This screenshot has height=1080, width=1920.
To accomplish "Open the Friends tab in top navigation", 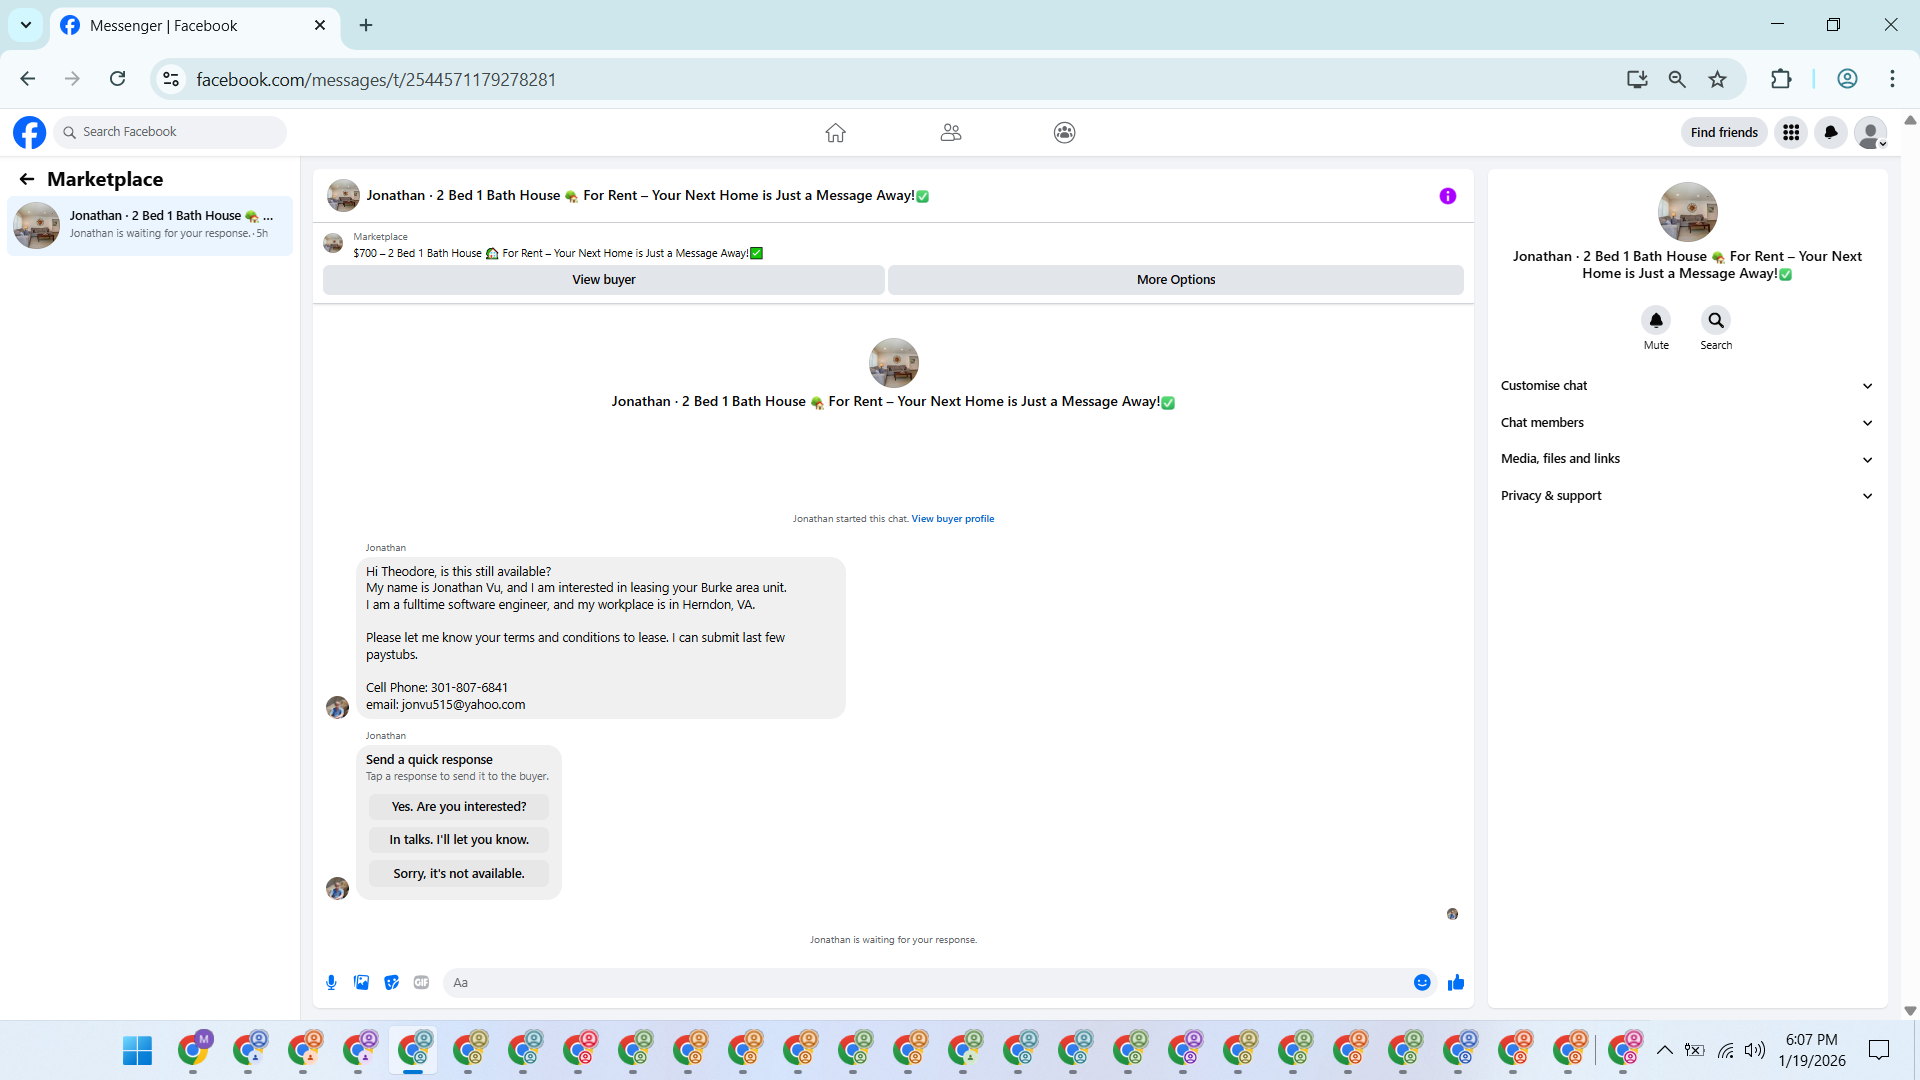I will [x=950, y=132].
